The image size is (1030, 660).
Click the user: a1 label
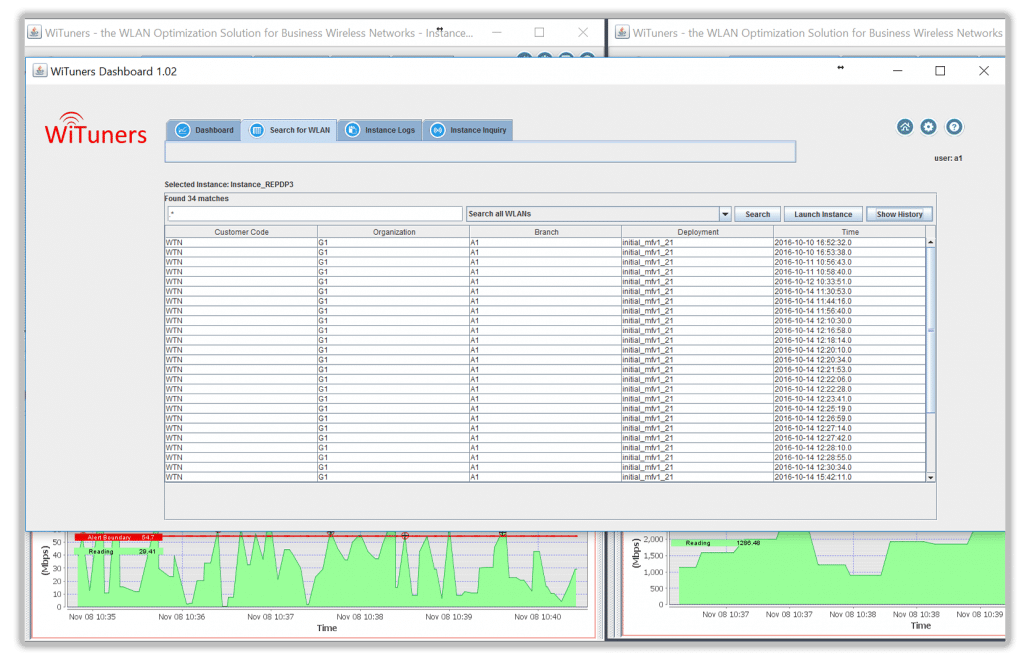[948, 158]
